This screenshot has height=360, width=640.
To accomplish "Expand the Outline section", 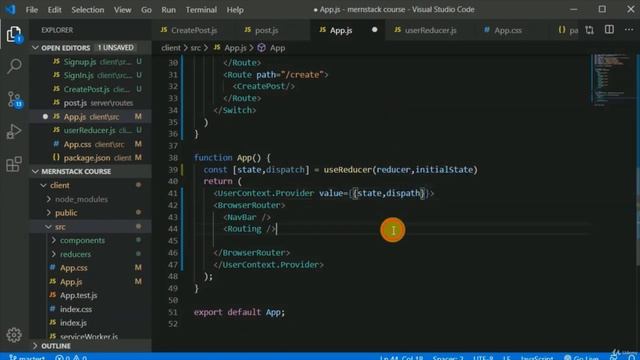I will (35, 346).
